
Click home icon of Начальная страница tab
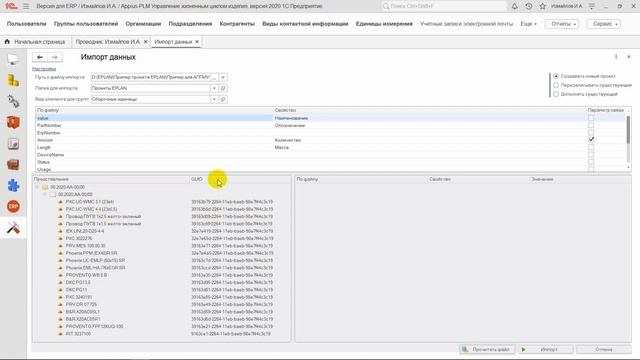7,42
